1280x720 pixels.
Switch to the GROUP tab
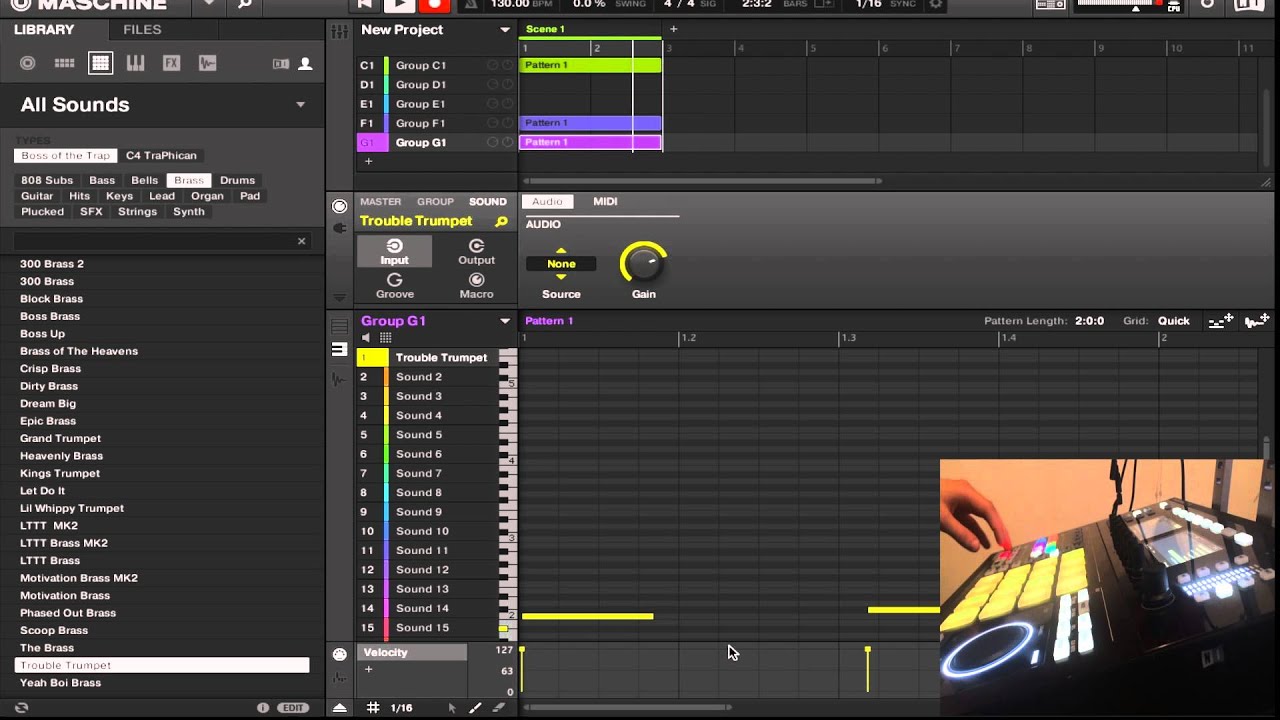pyautogui.click(x=435, y=202)
